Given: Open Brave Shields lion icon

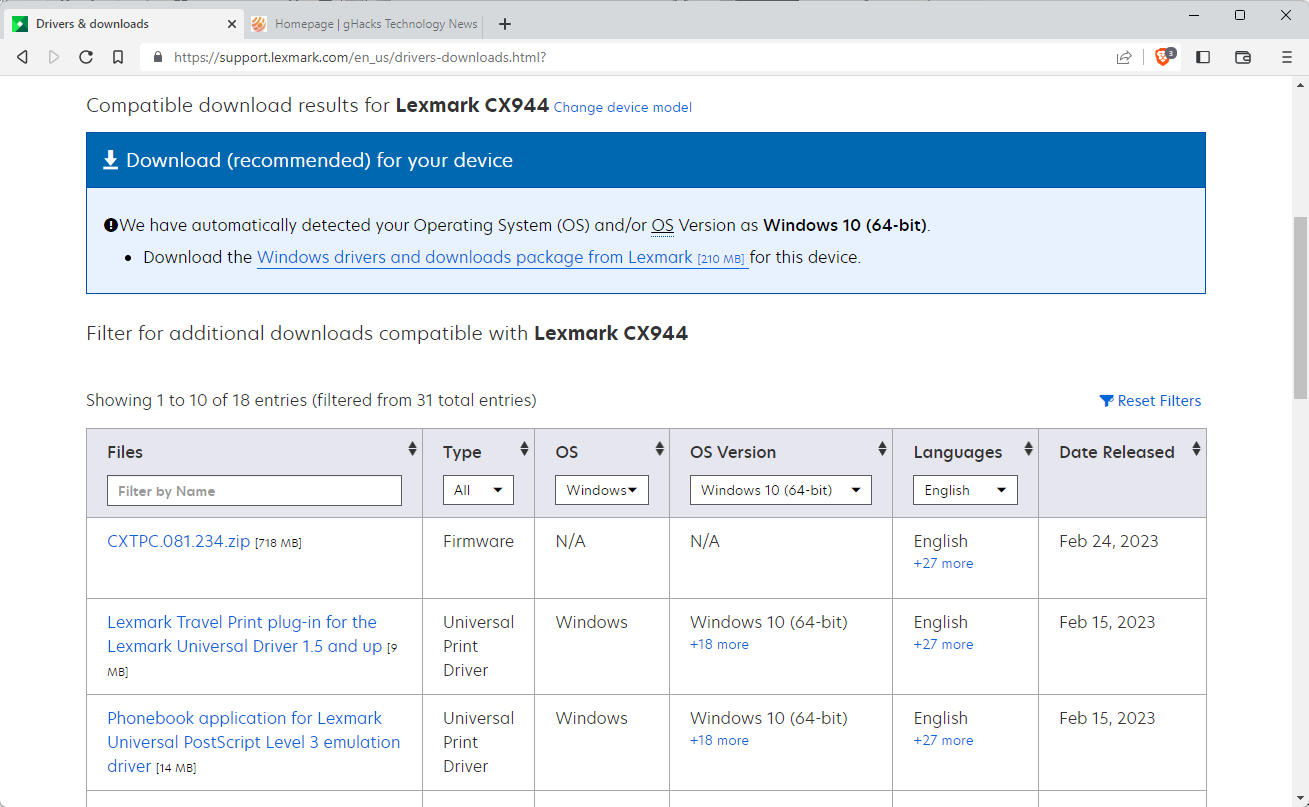Looking at the screenshot, I should [x=1163, y=57].
